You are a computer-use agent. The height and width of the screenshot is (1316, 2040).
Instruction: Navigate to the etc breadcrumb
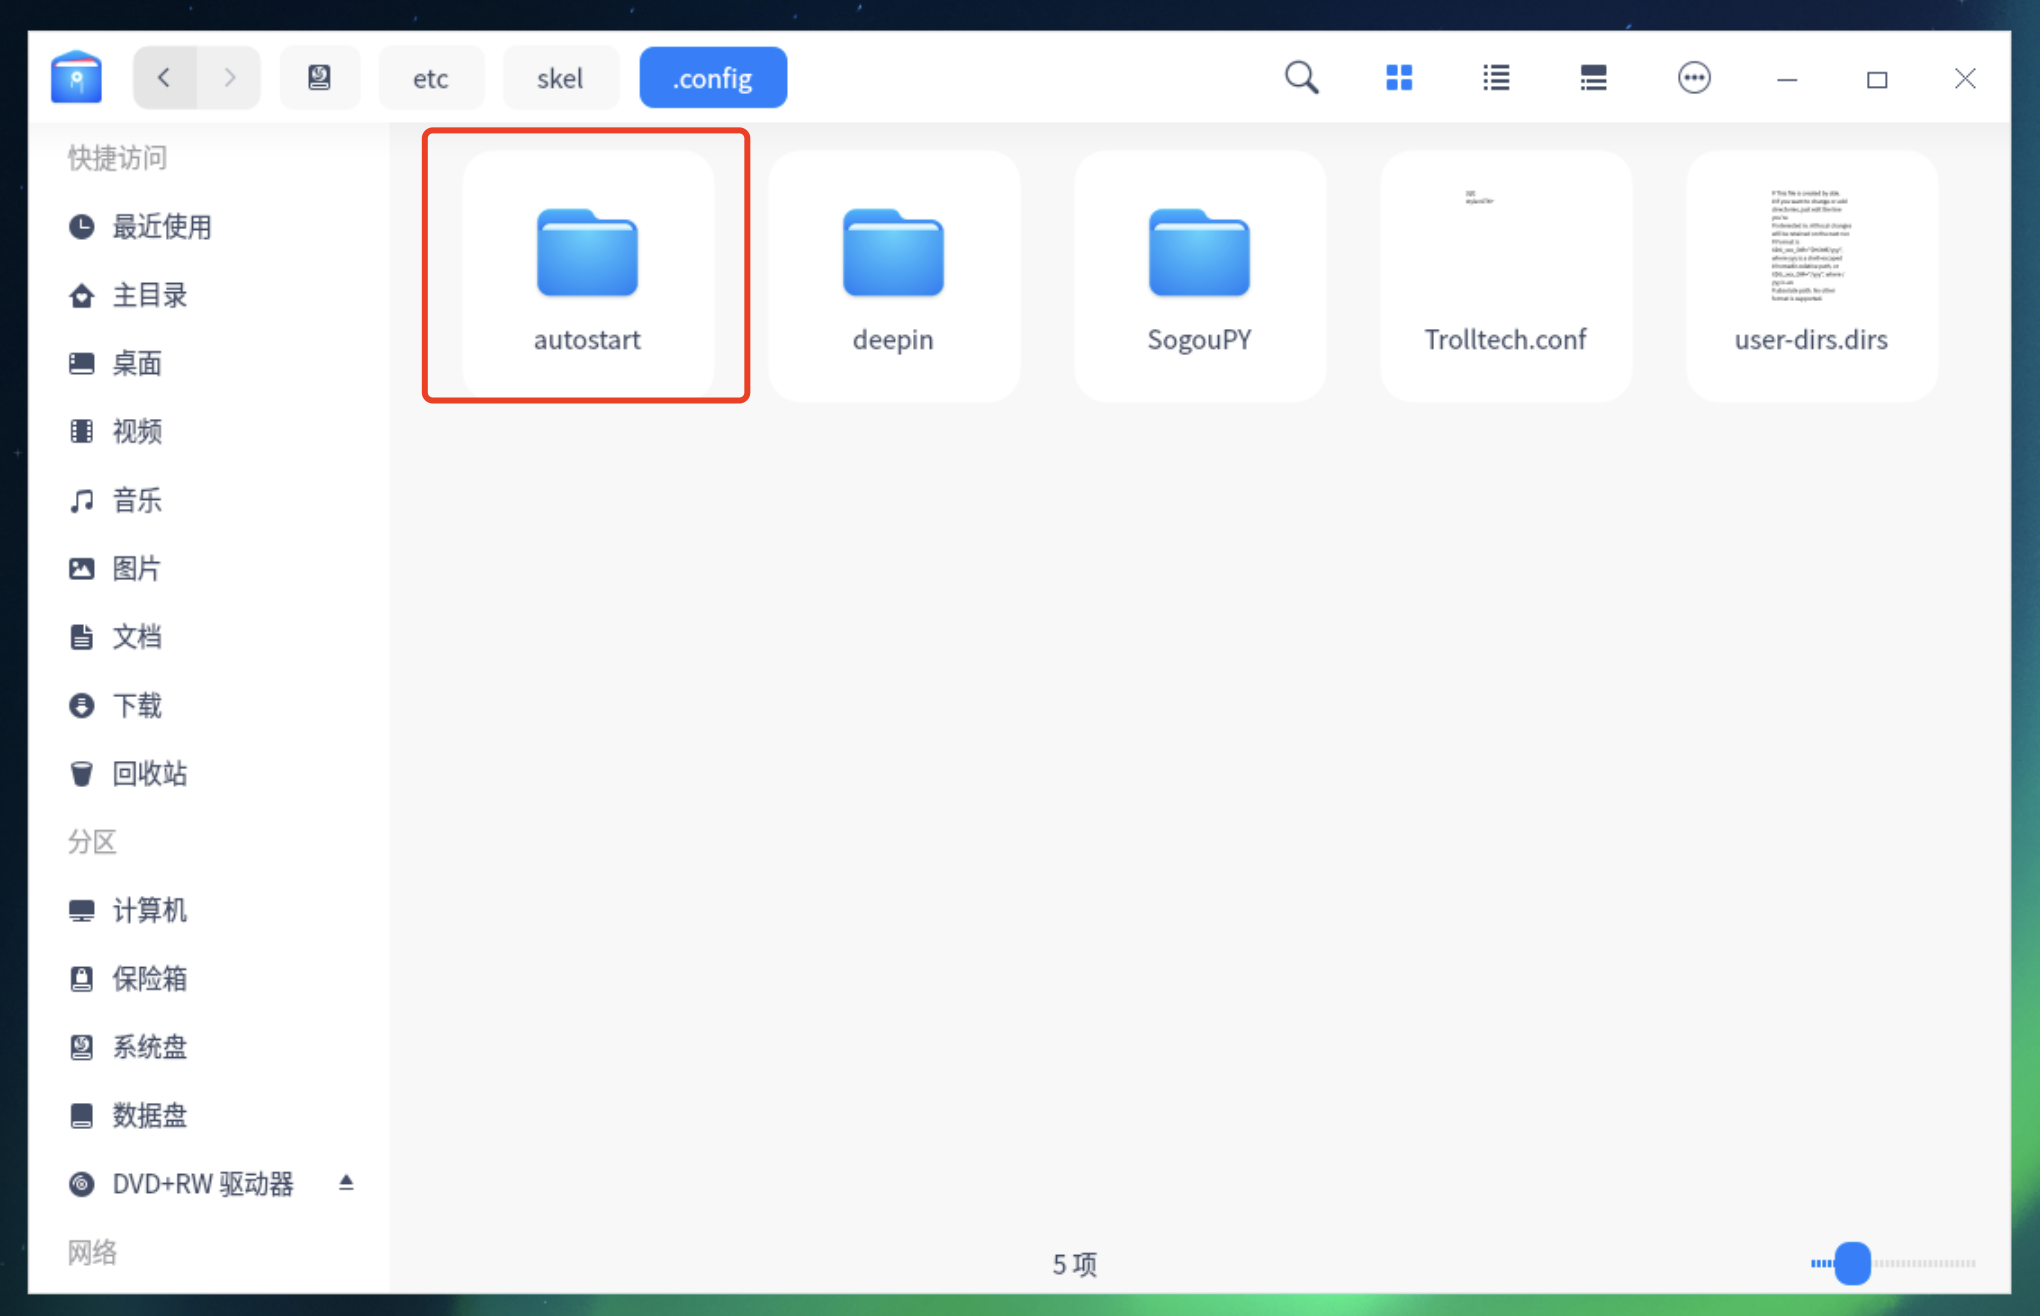[431, 77]
